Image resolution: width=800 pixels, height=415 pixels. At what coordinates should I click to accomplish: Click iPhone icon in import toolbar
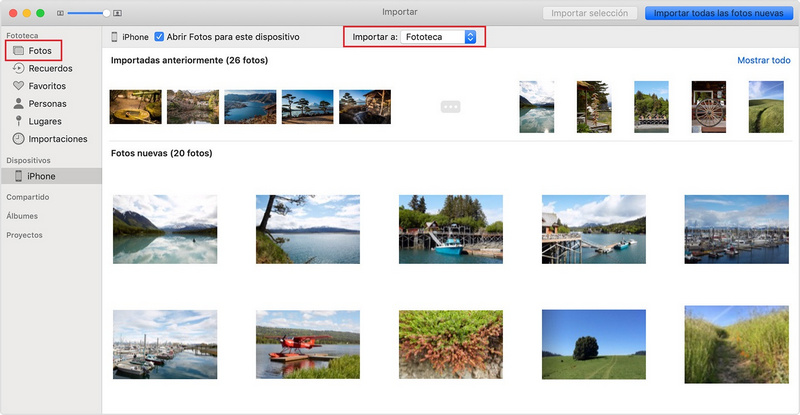114,37
